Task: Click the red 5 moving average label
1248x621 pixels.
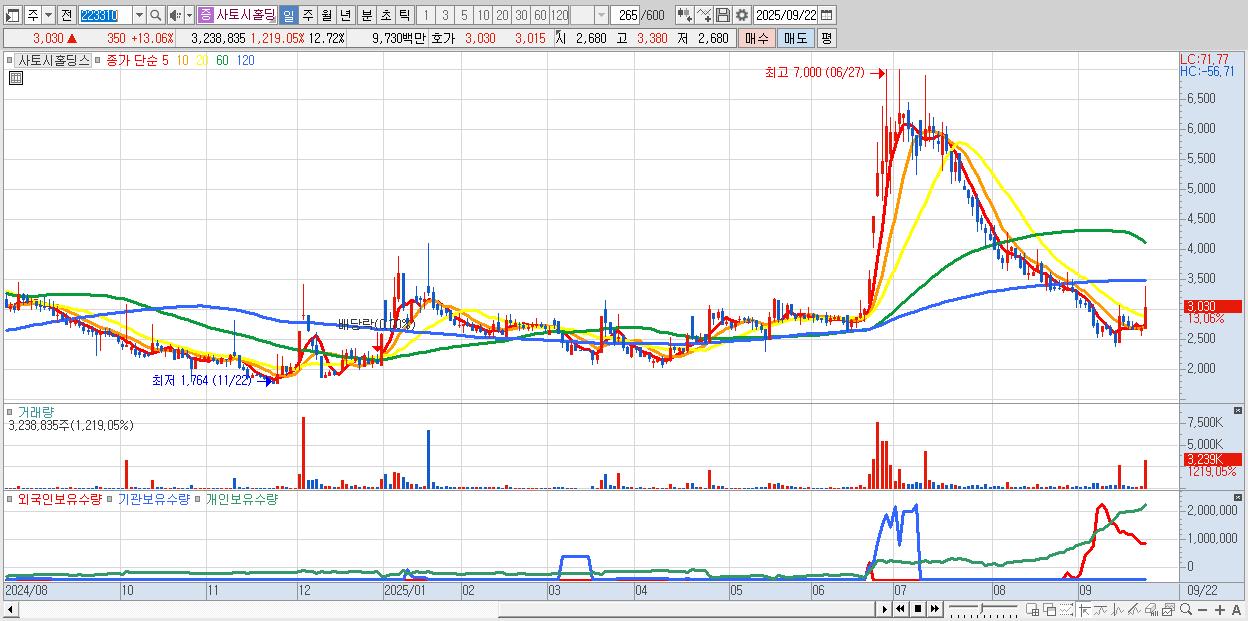Action: coord(165,60)
